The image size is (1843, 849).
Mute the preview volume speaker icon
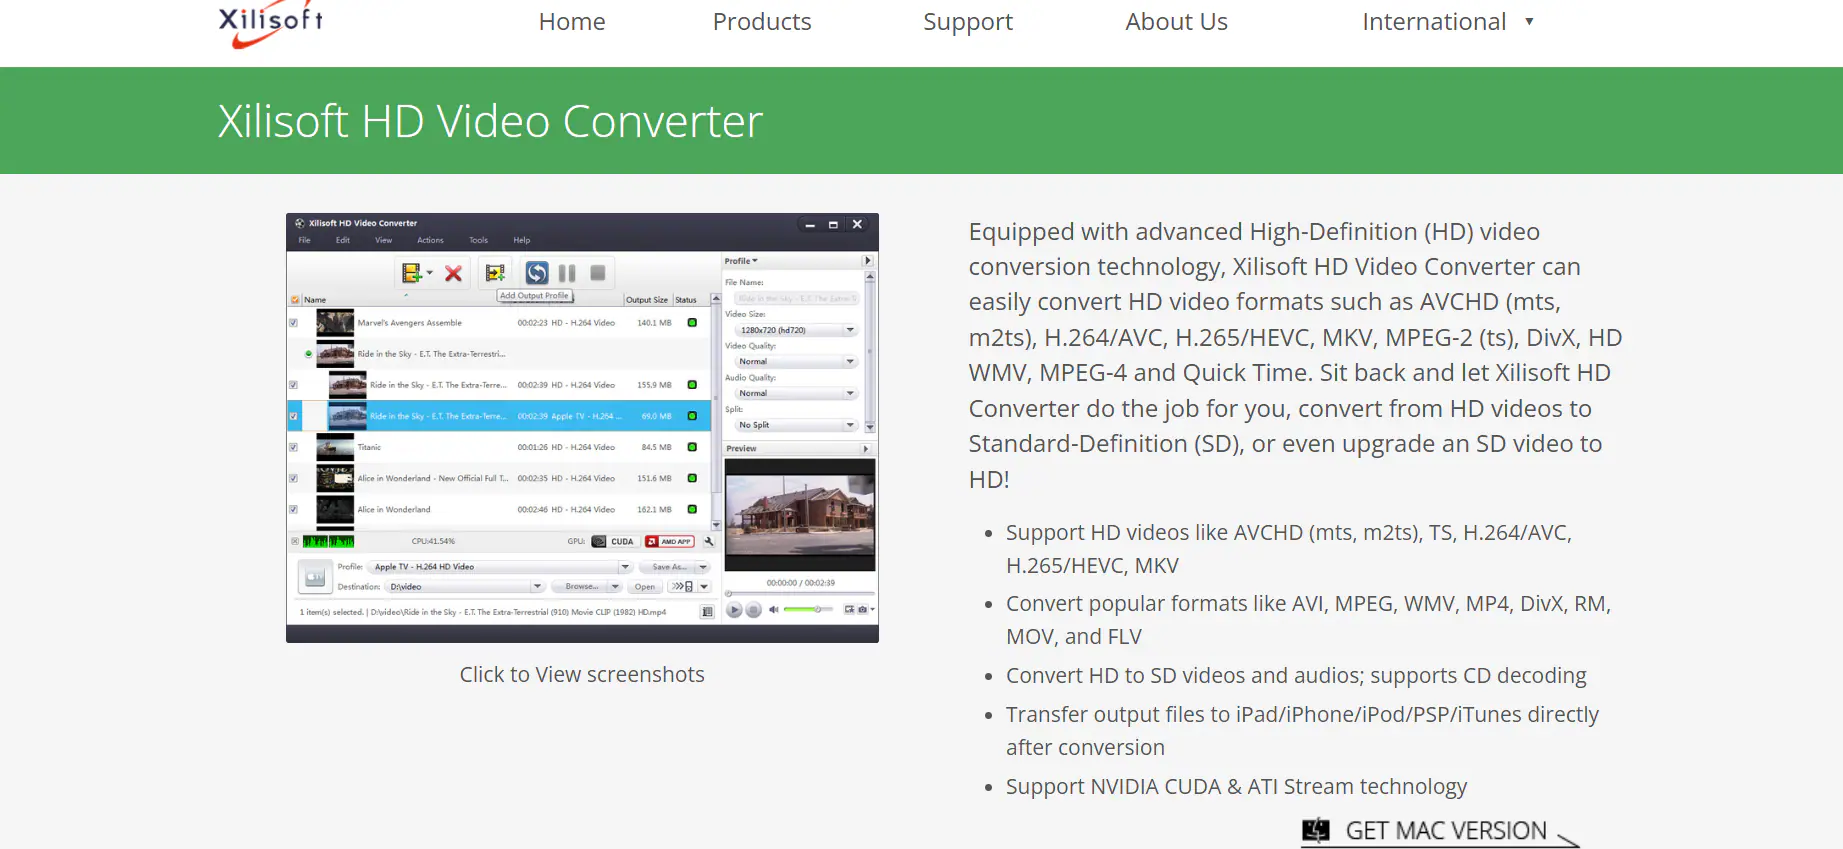click(773, 609)
